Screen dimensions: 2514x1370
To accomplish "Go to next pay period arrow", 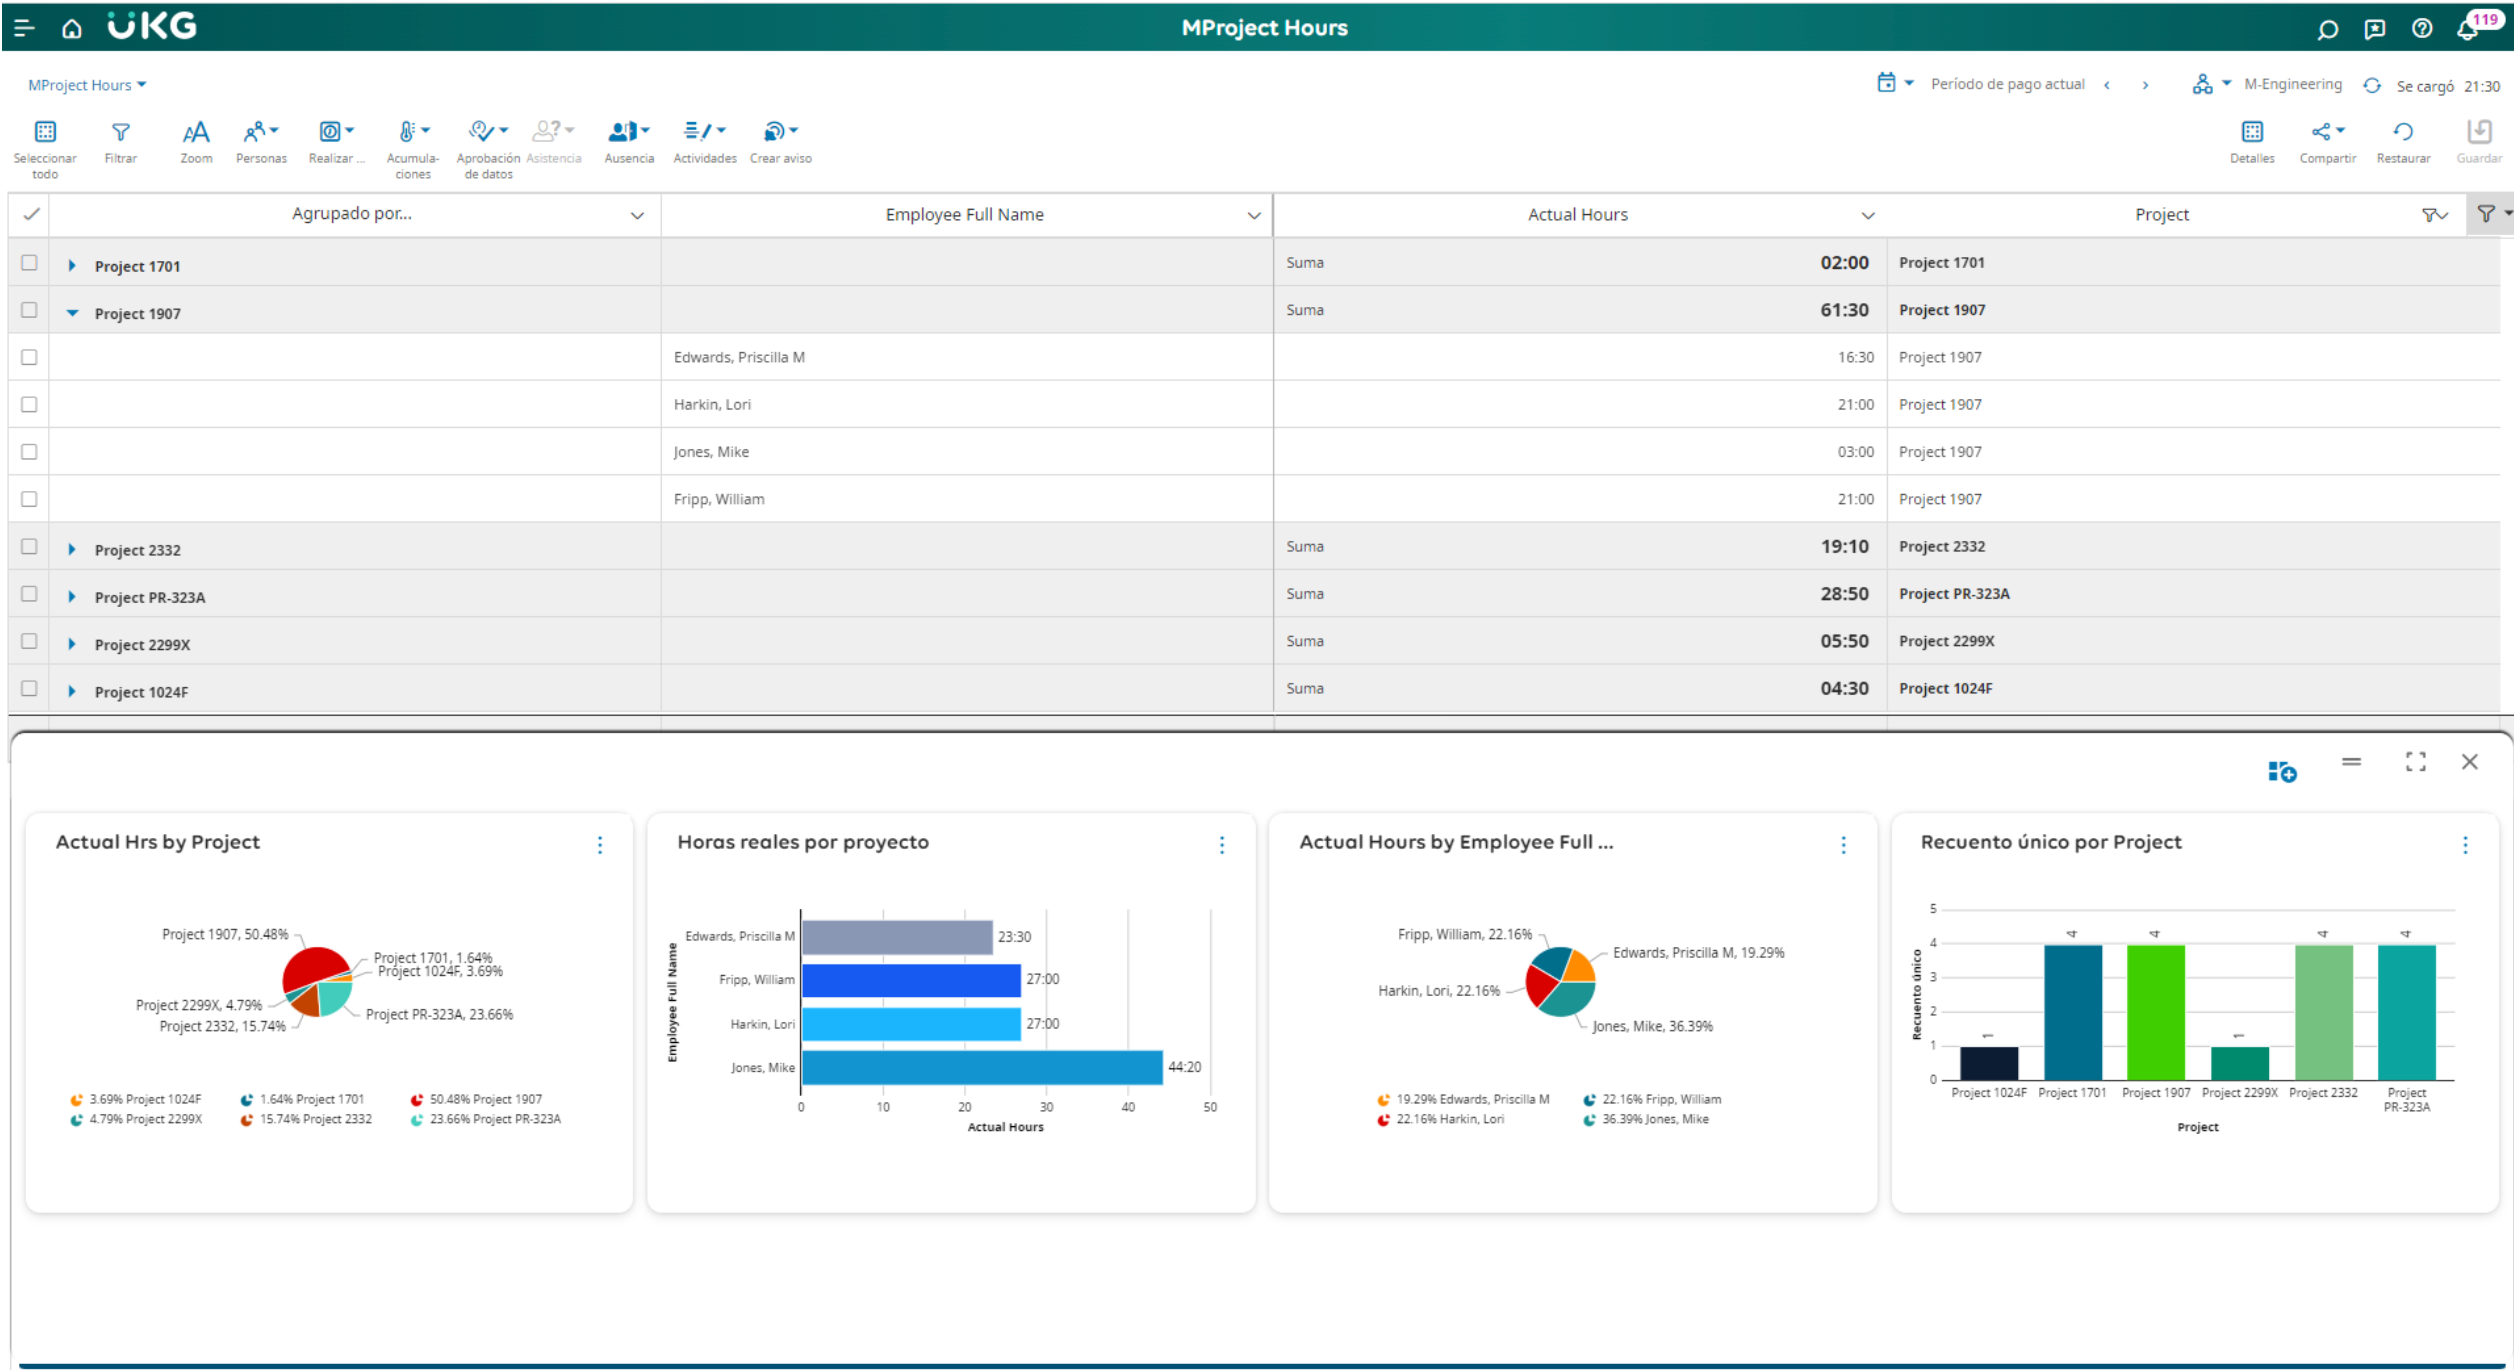I will (x=2145, y=85).
